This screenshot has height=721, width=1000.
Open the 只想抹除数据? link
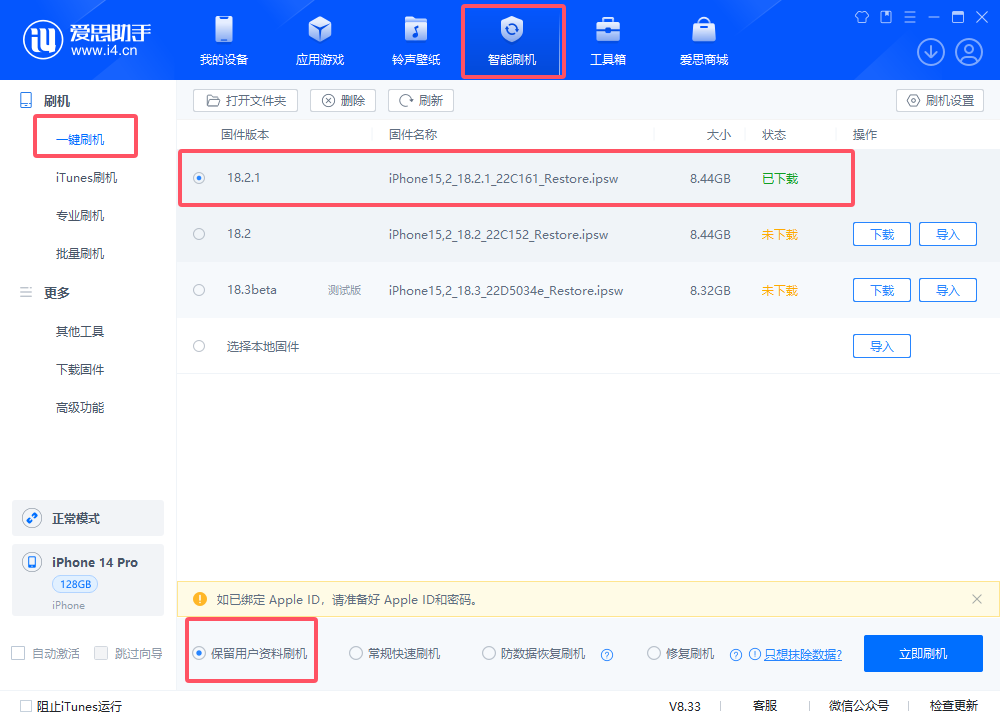[x=803, y=653]
